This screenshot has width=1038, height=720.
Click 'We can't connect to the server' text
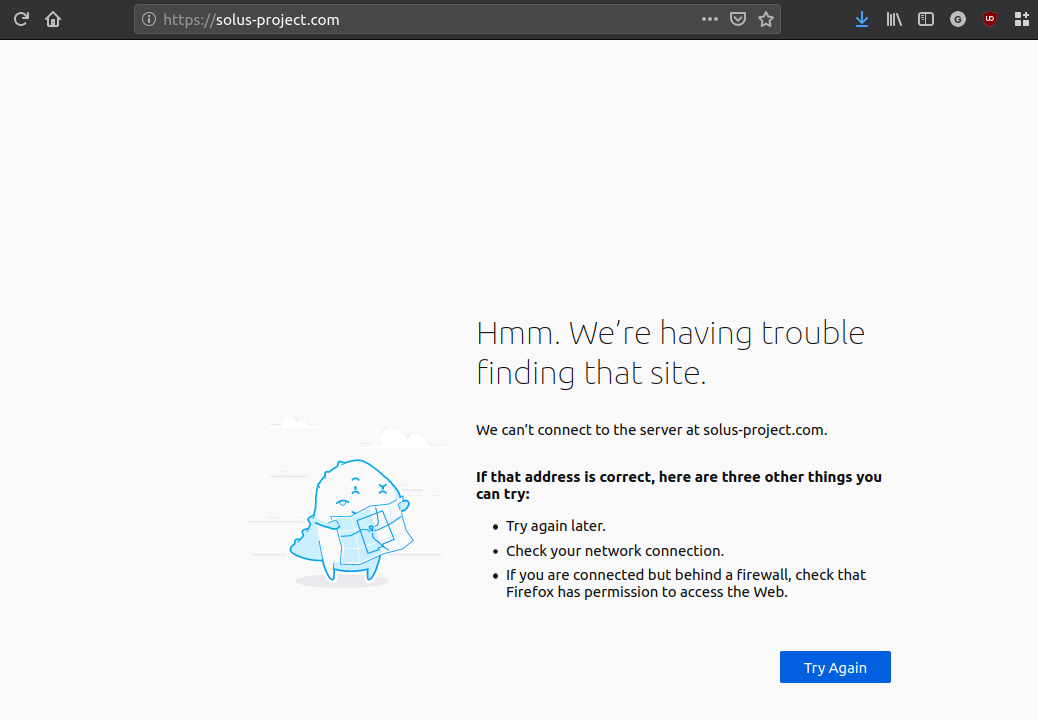click(651, 430)
